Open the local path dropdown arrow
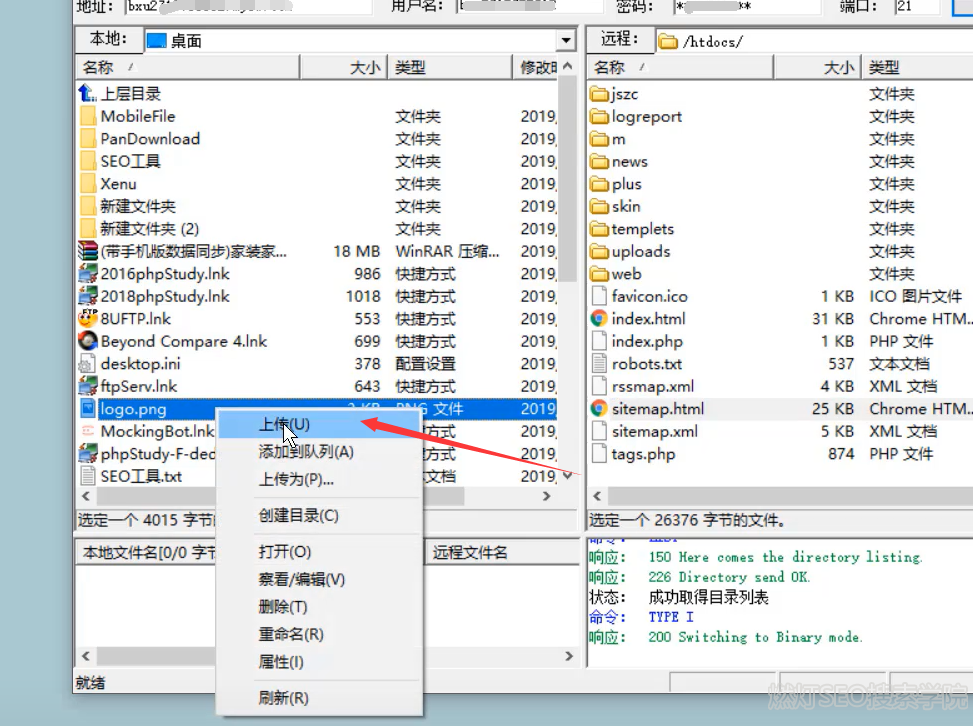Viewport: 973px width, 726px height. click(x=567, y=41)
